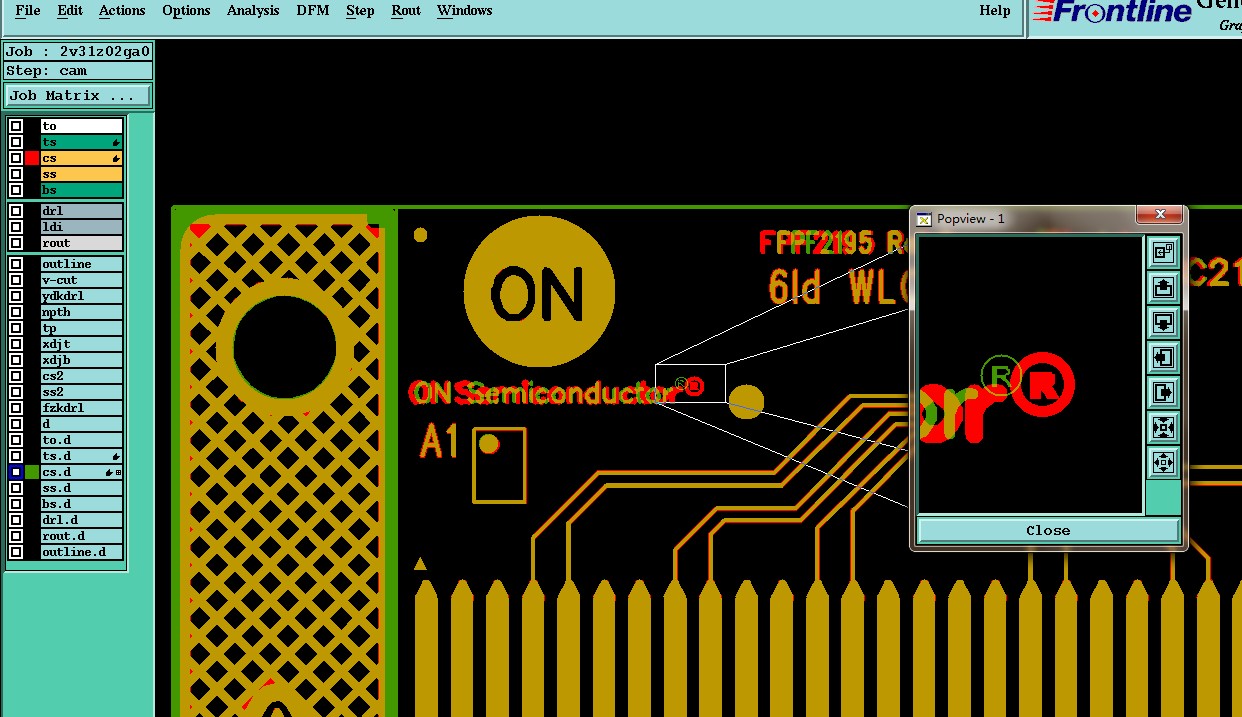Select the tp layer row
The image size is (1242, 717).
pos(81,329)
